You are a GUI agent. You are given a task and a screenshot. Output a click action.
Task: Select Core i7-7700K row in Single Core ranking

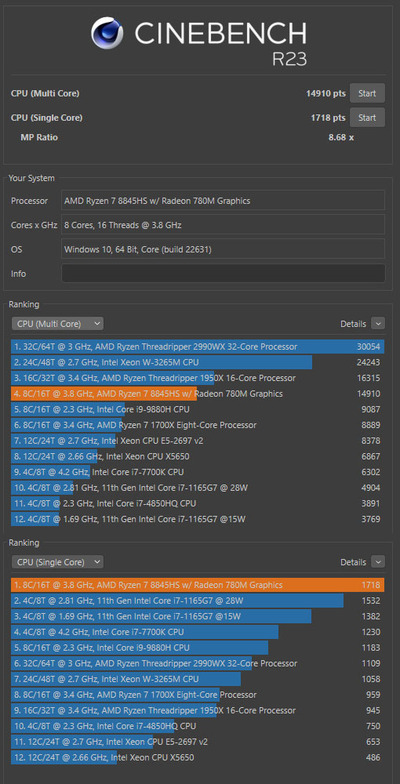click(x=198, y=632)
